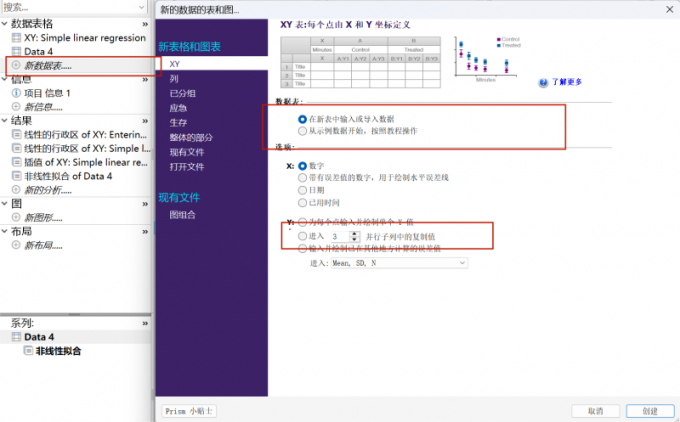Click the results icon beside 插值 of XY: Simple linear re...
Screen dimensions: 680x422
(x=16, y=162)
